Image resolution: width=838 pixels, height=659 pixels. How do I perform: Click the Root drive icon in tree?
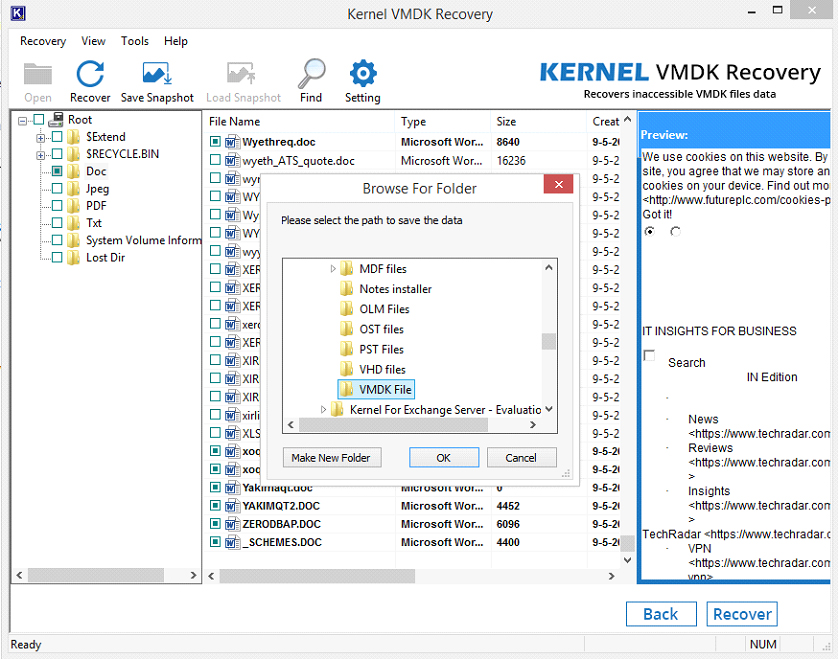56,119
